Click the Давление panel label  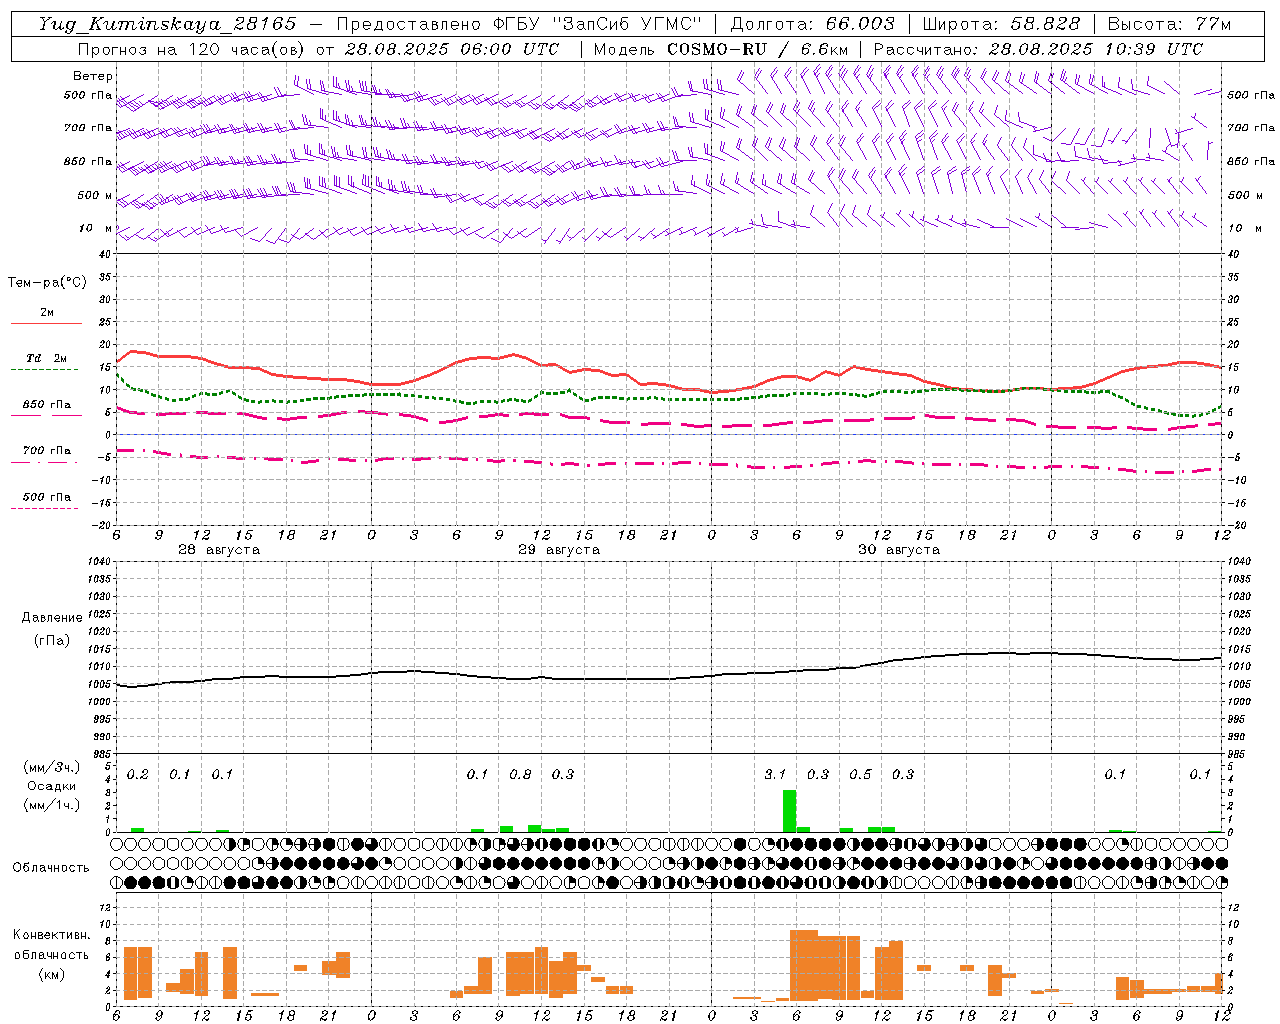point(52,618)
